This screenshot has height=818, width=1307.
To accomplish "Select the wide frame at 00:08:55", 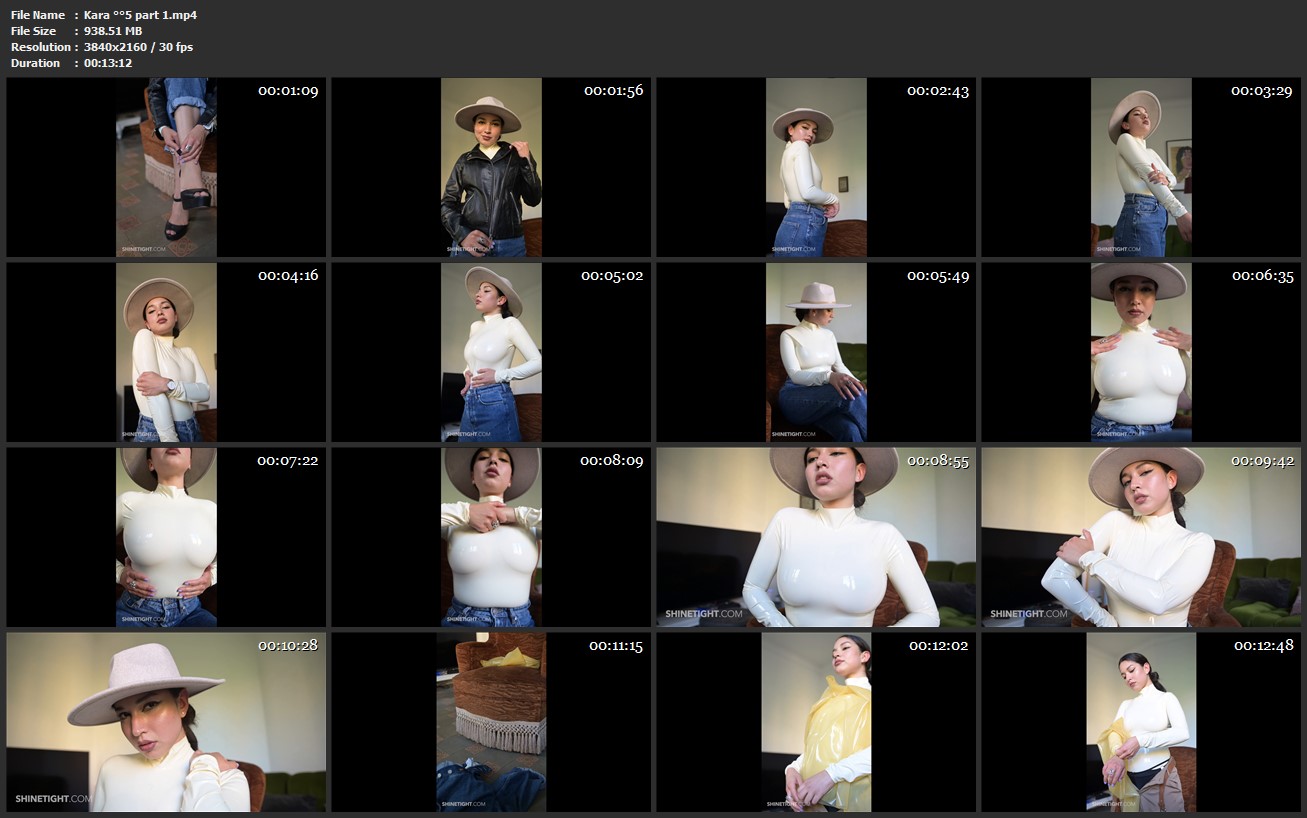I will click(816, 537).
